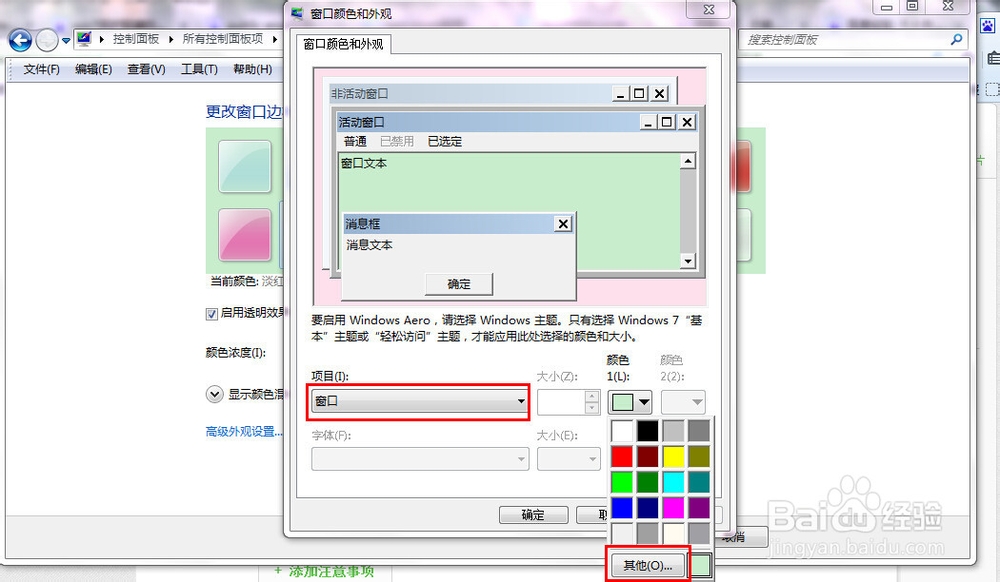Open the 高级外观设置 link
This screenshot has width=1000, height=582.
pyautogui.click(x=242, y=432)
